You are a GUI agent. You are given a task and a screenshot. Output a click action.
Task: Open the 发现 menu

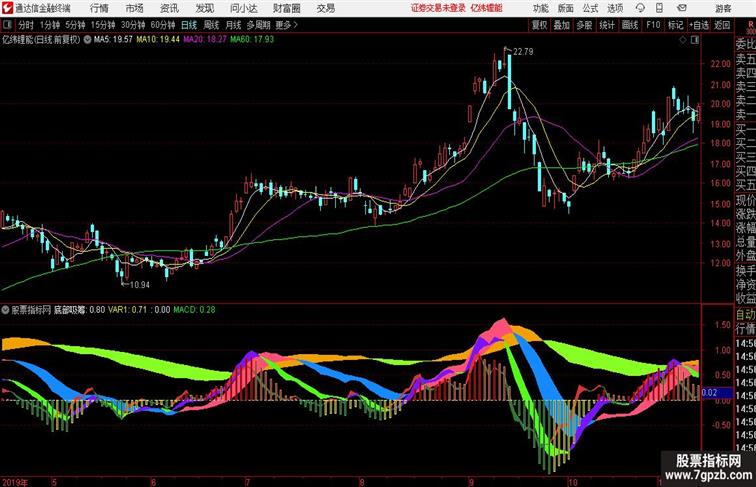click(204, 8)
